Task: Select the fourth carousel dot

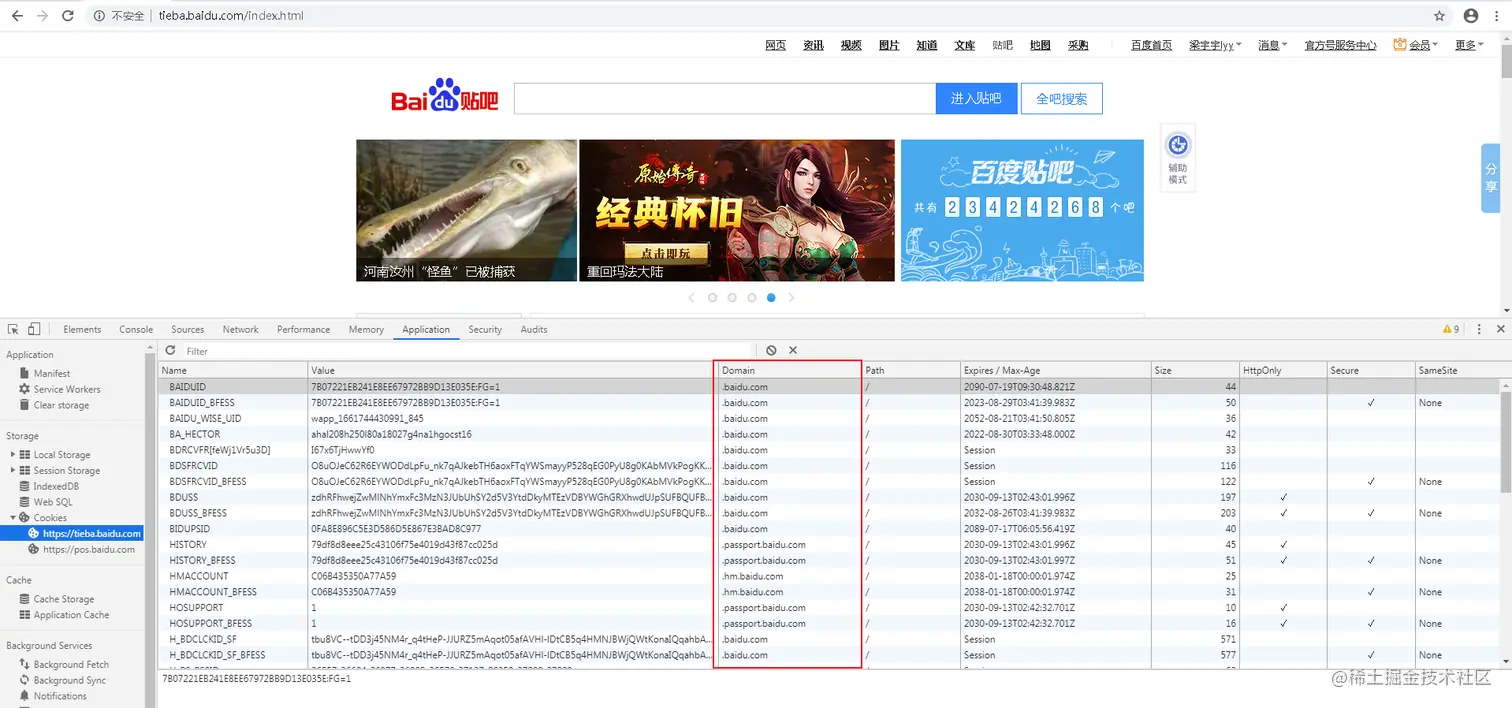Action: tap(771, 298)
